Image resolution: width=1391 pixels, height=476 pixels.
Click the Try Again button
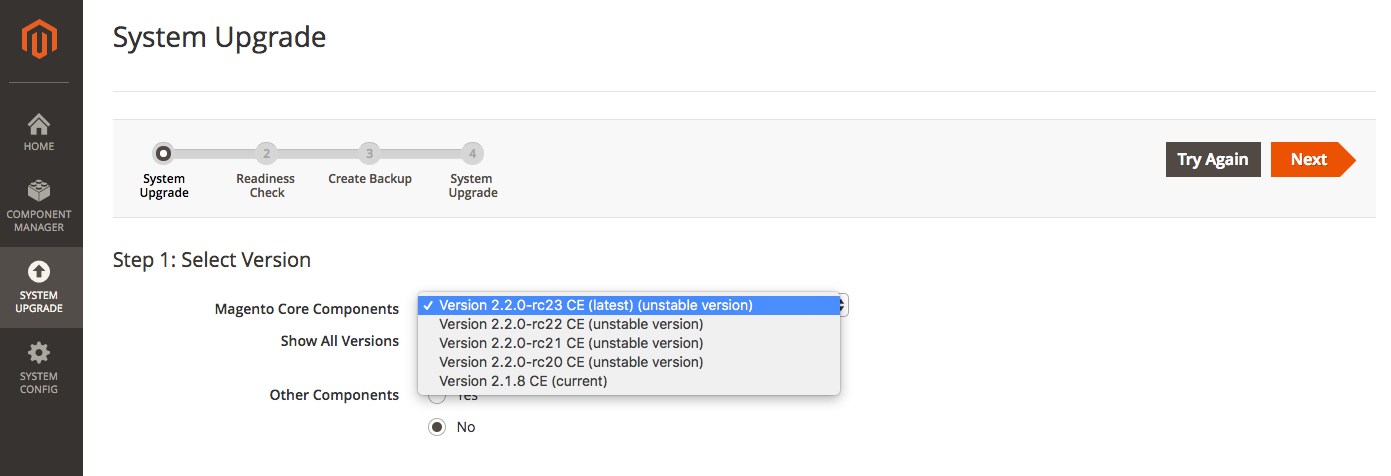click(1213, 159)
